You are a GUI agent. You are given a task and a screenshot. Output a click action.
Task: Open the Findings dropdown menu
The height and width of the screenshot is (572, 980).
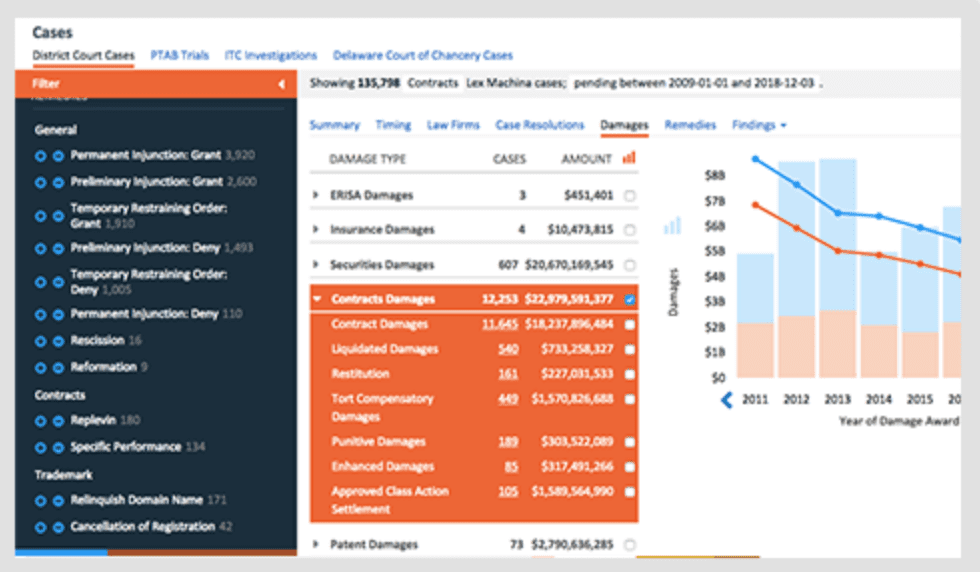coord(759,125)
